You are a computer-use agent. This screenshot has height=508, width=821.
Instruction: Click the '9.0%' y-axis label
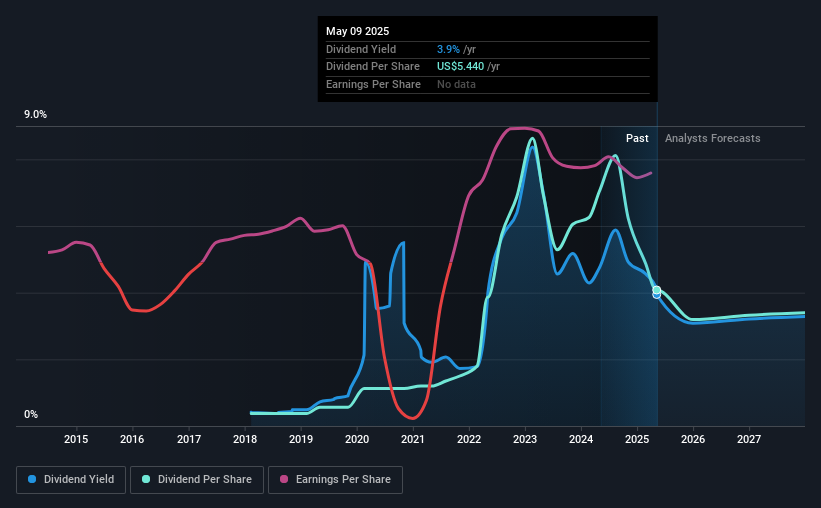(36, 115)
